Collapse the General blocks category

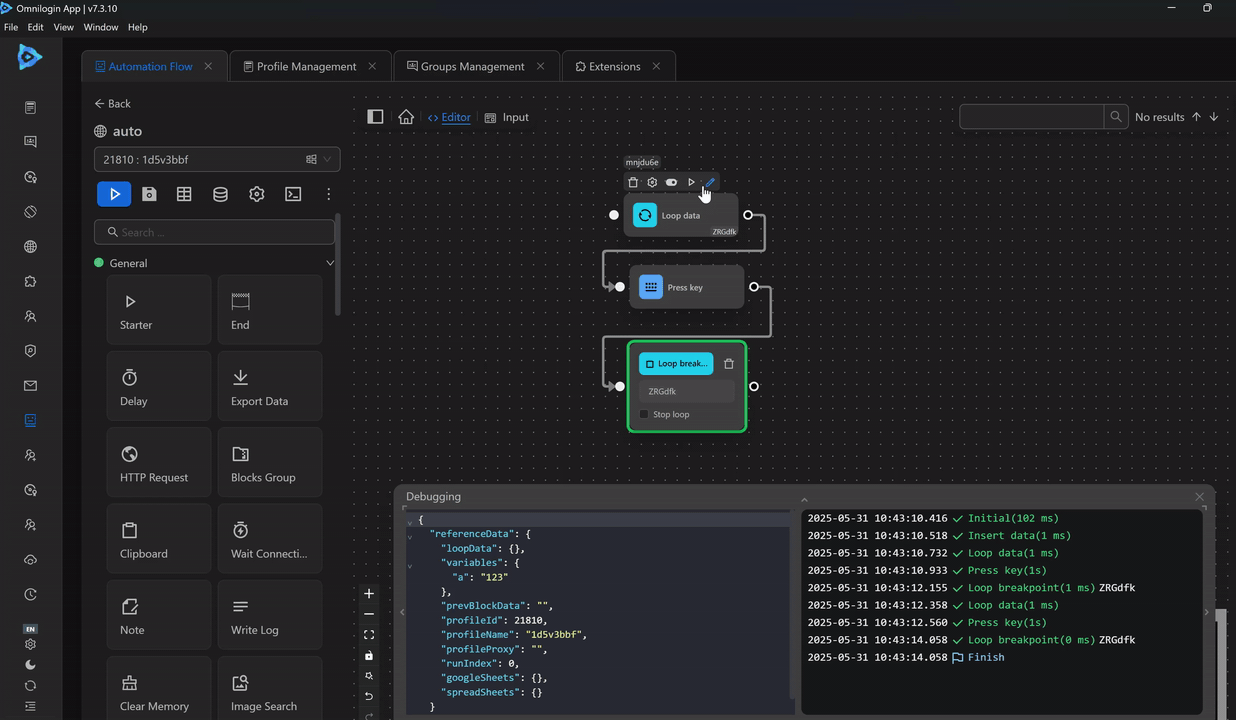330,263
